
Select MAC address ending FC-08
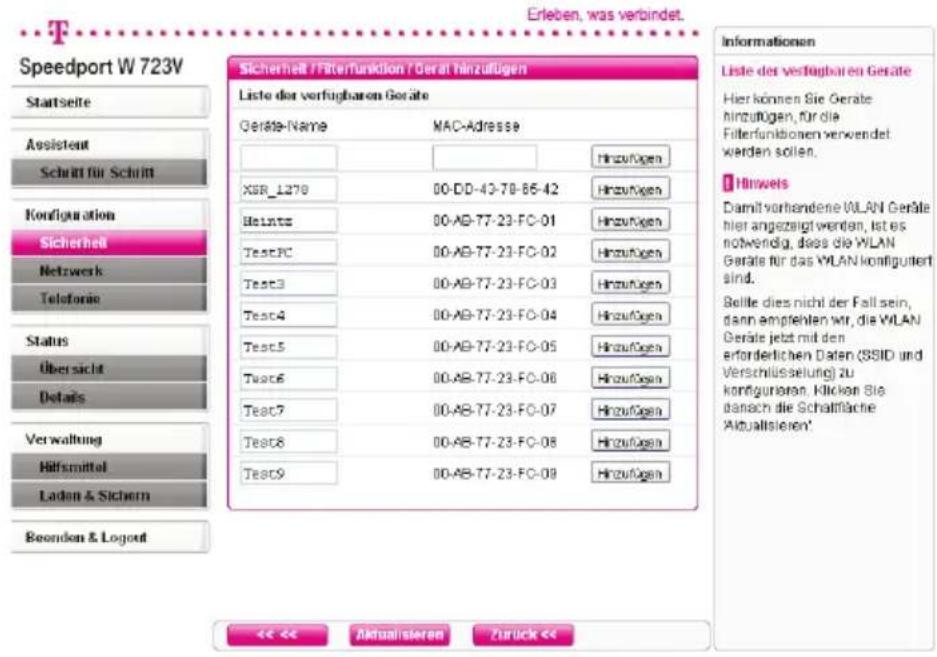pos(495,442)
